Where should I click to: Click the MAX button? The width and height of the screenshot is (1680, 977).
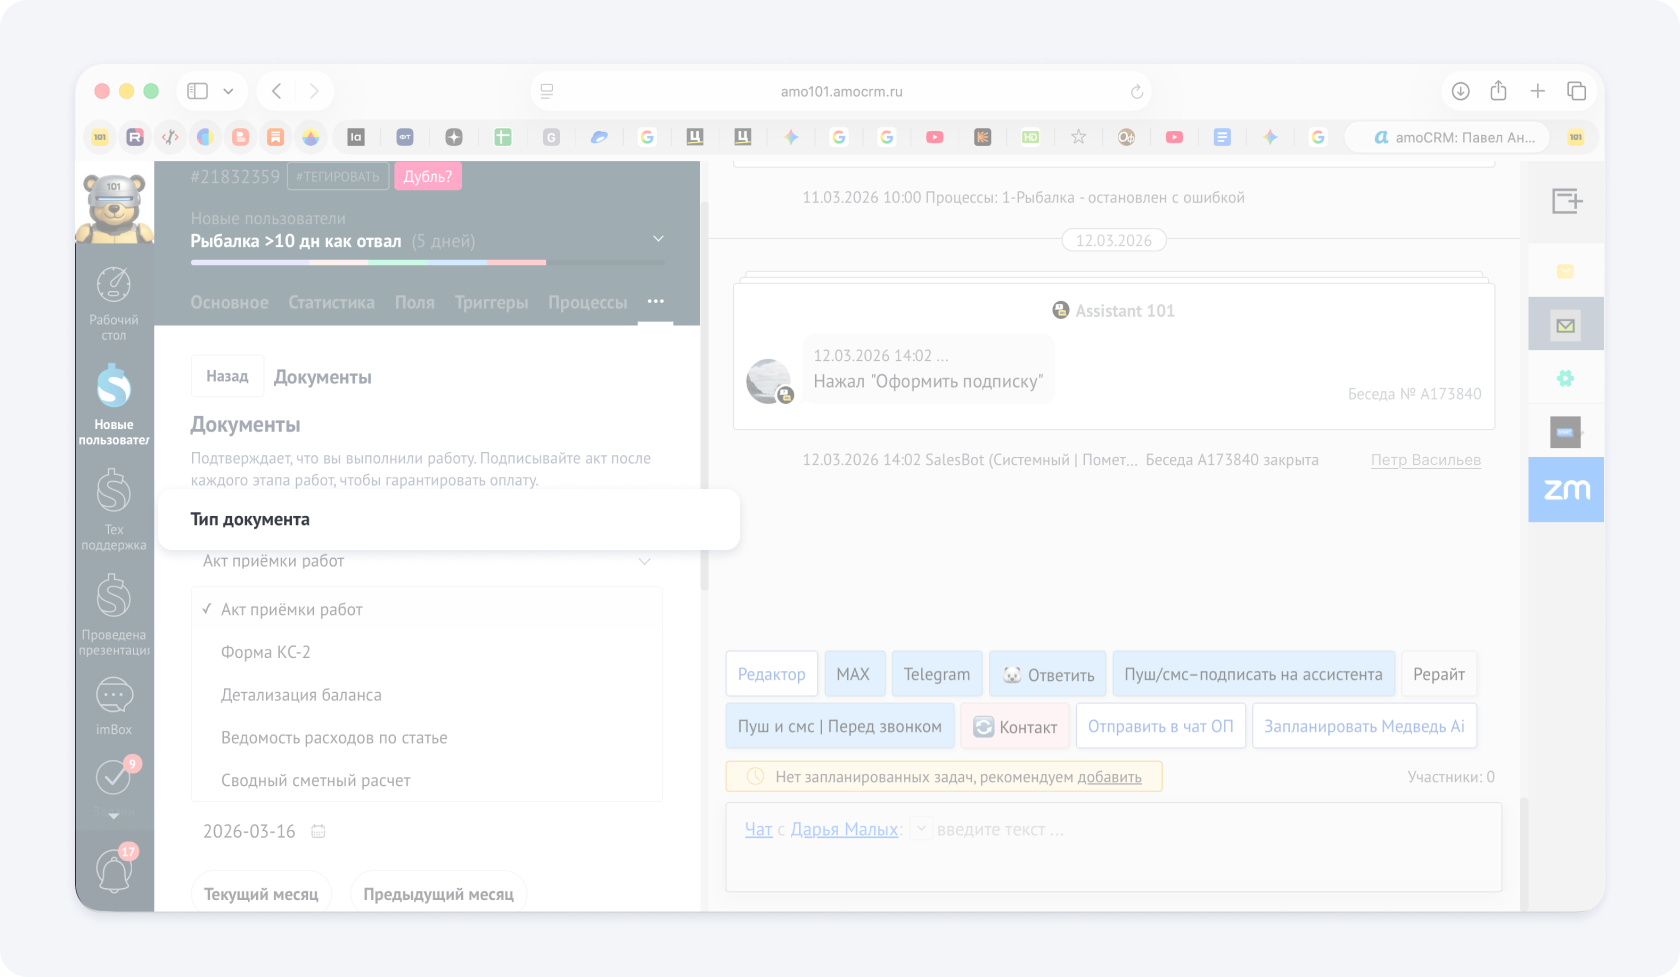tap(853, 674)
